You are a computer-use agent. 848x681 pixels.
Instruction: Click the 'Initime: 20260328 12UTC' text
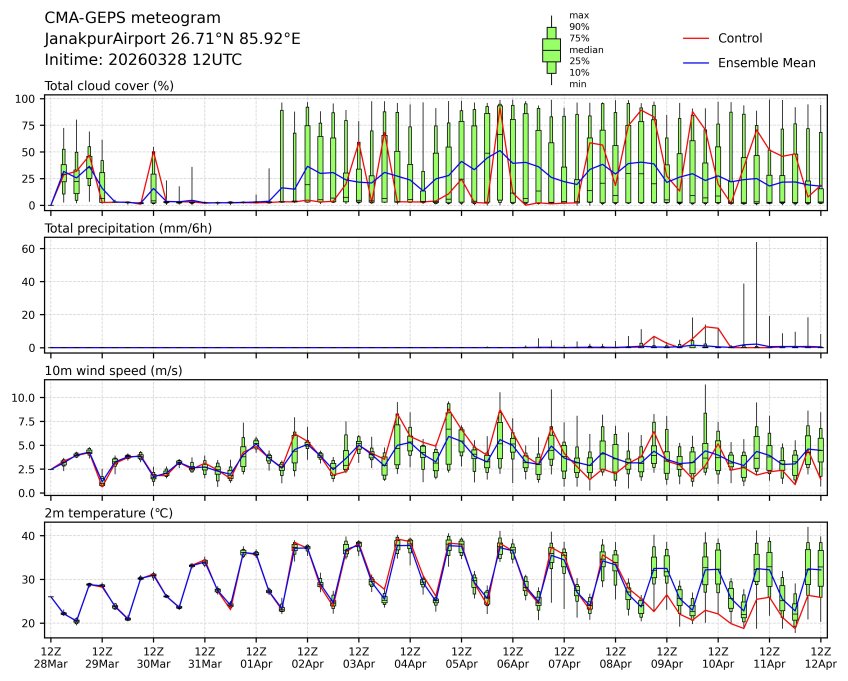pyautogui.click(x=143, y=60)
